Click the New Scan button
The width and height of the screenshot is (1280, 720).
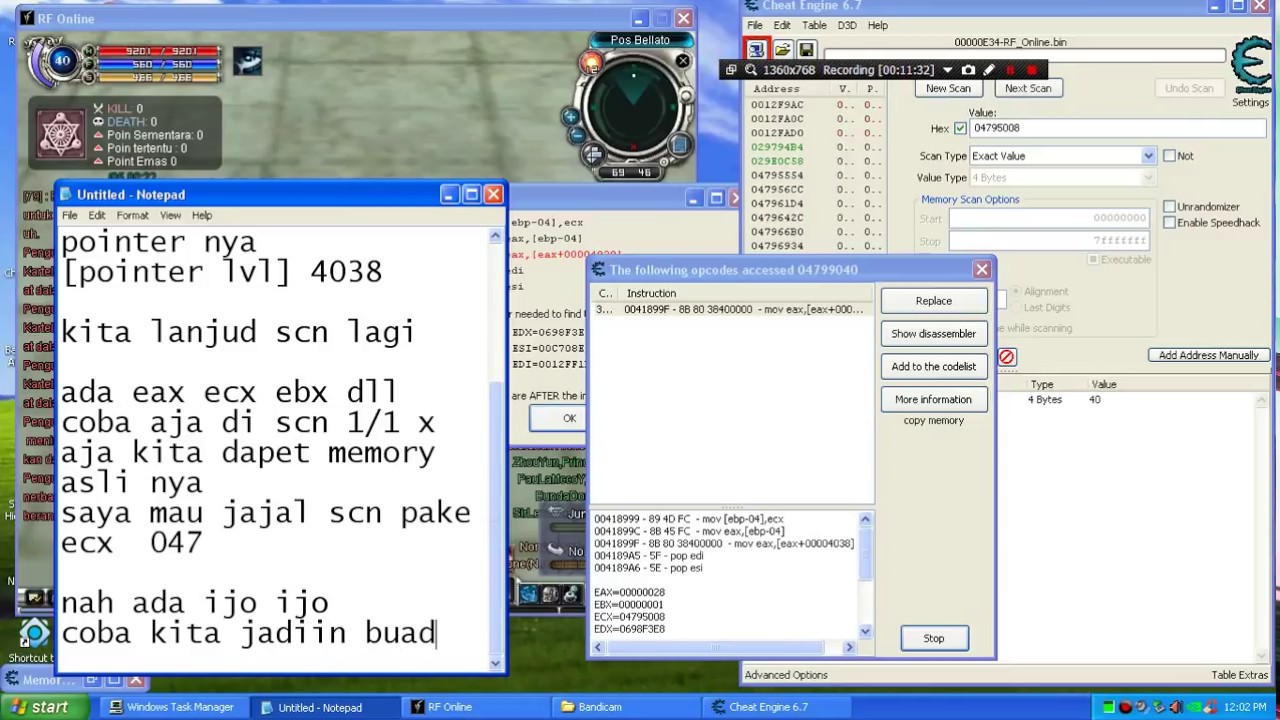pos(948,88)
